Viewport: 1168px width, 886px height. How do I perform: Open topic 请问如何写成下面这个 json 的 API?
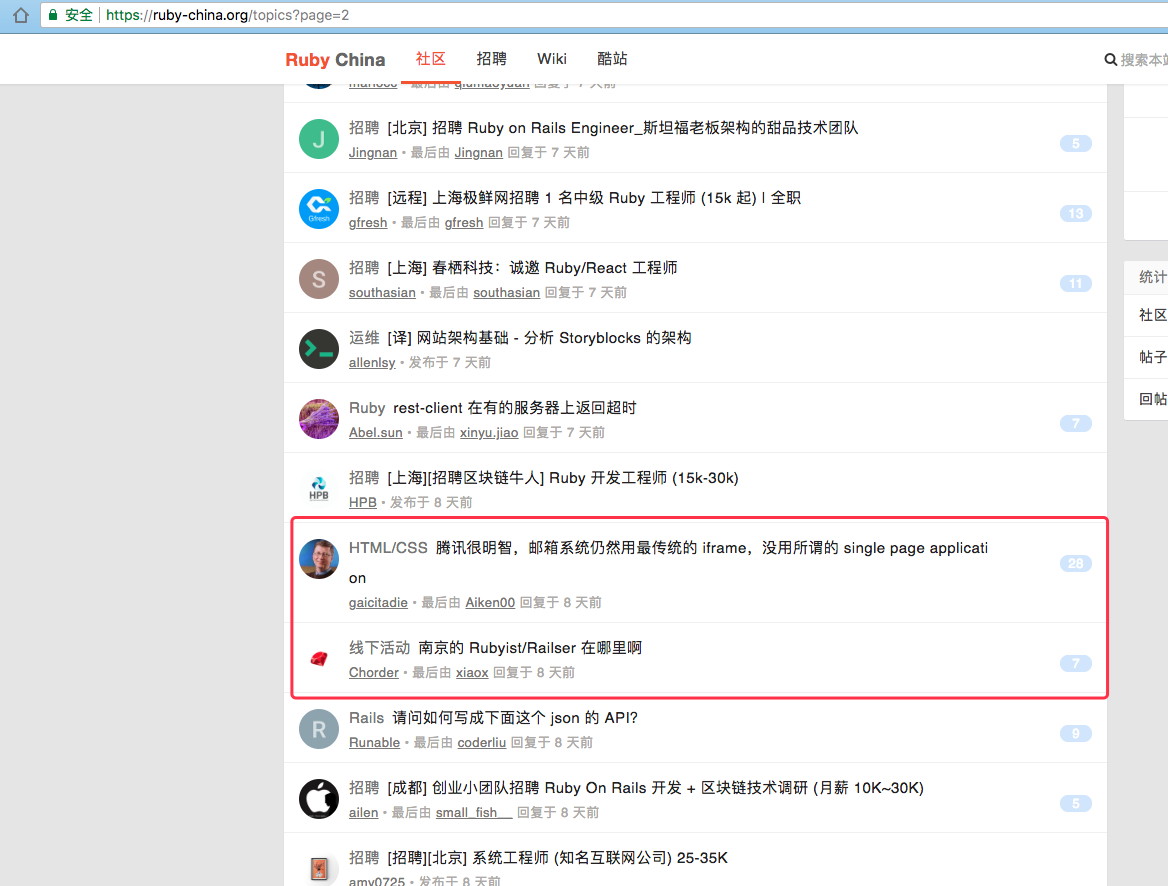[515, 718]
